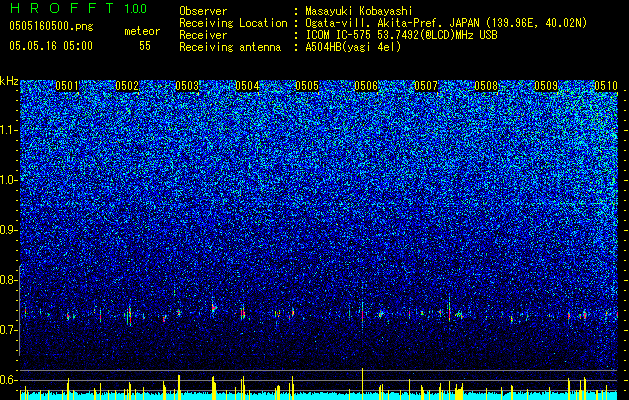Click the tallest yellow spike near 0506
The image size is (629, 400).
pos(362,384)
